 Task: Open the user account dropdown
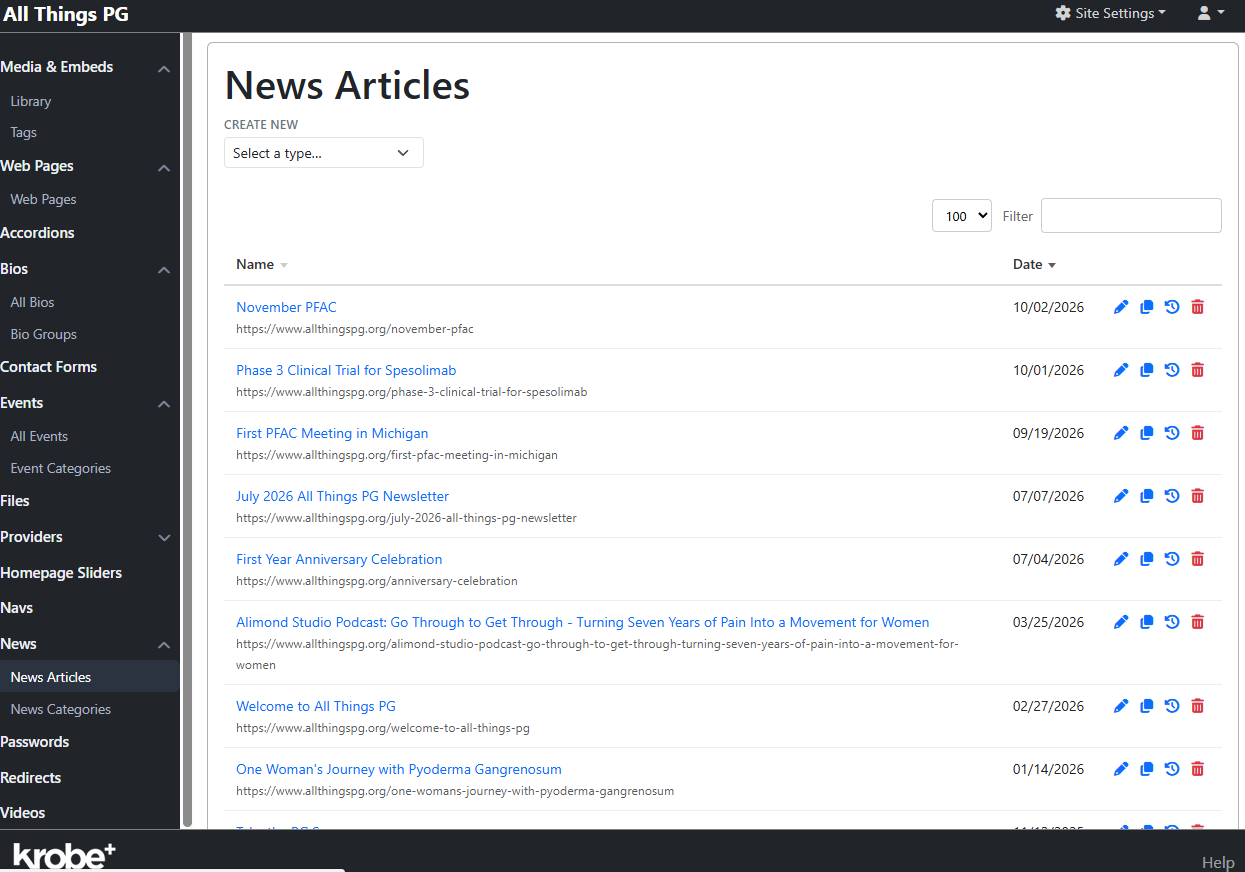pyautogui.click(x=1210, y=13)
